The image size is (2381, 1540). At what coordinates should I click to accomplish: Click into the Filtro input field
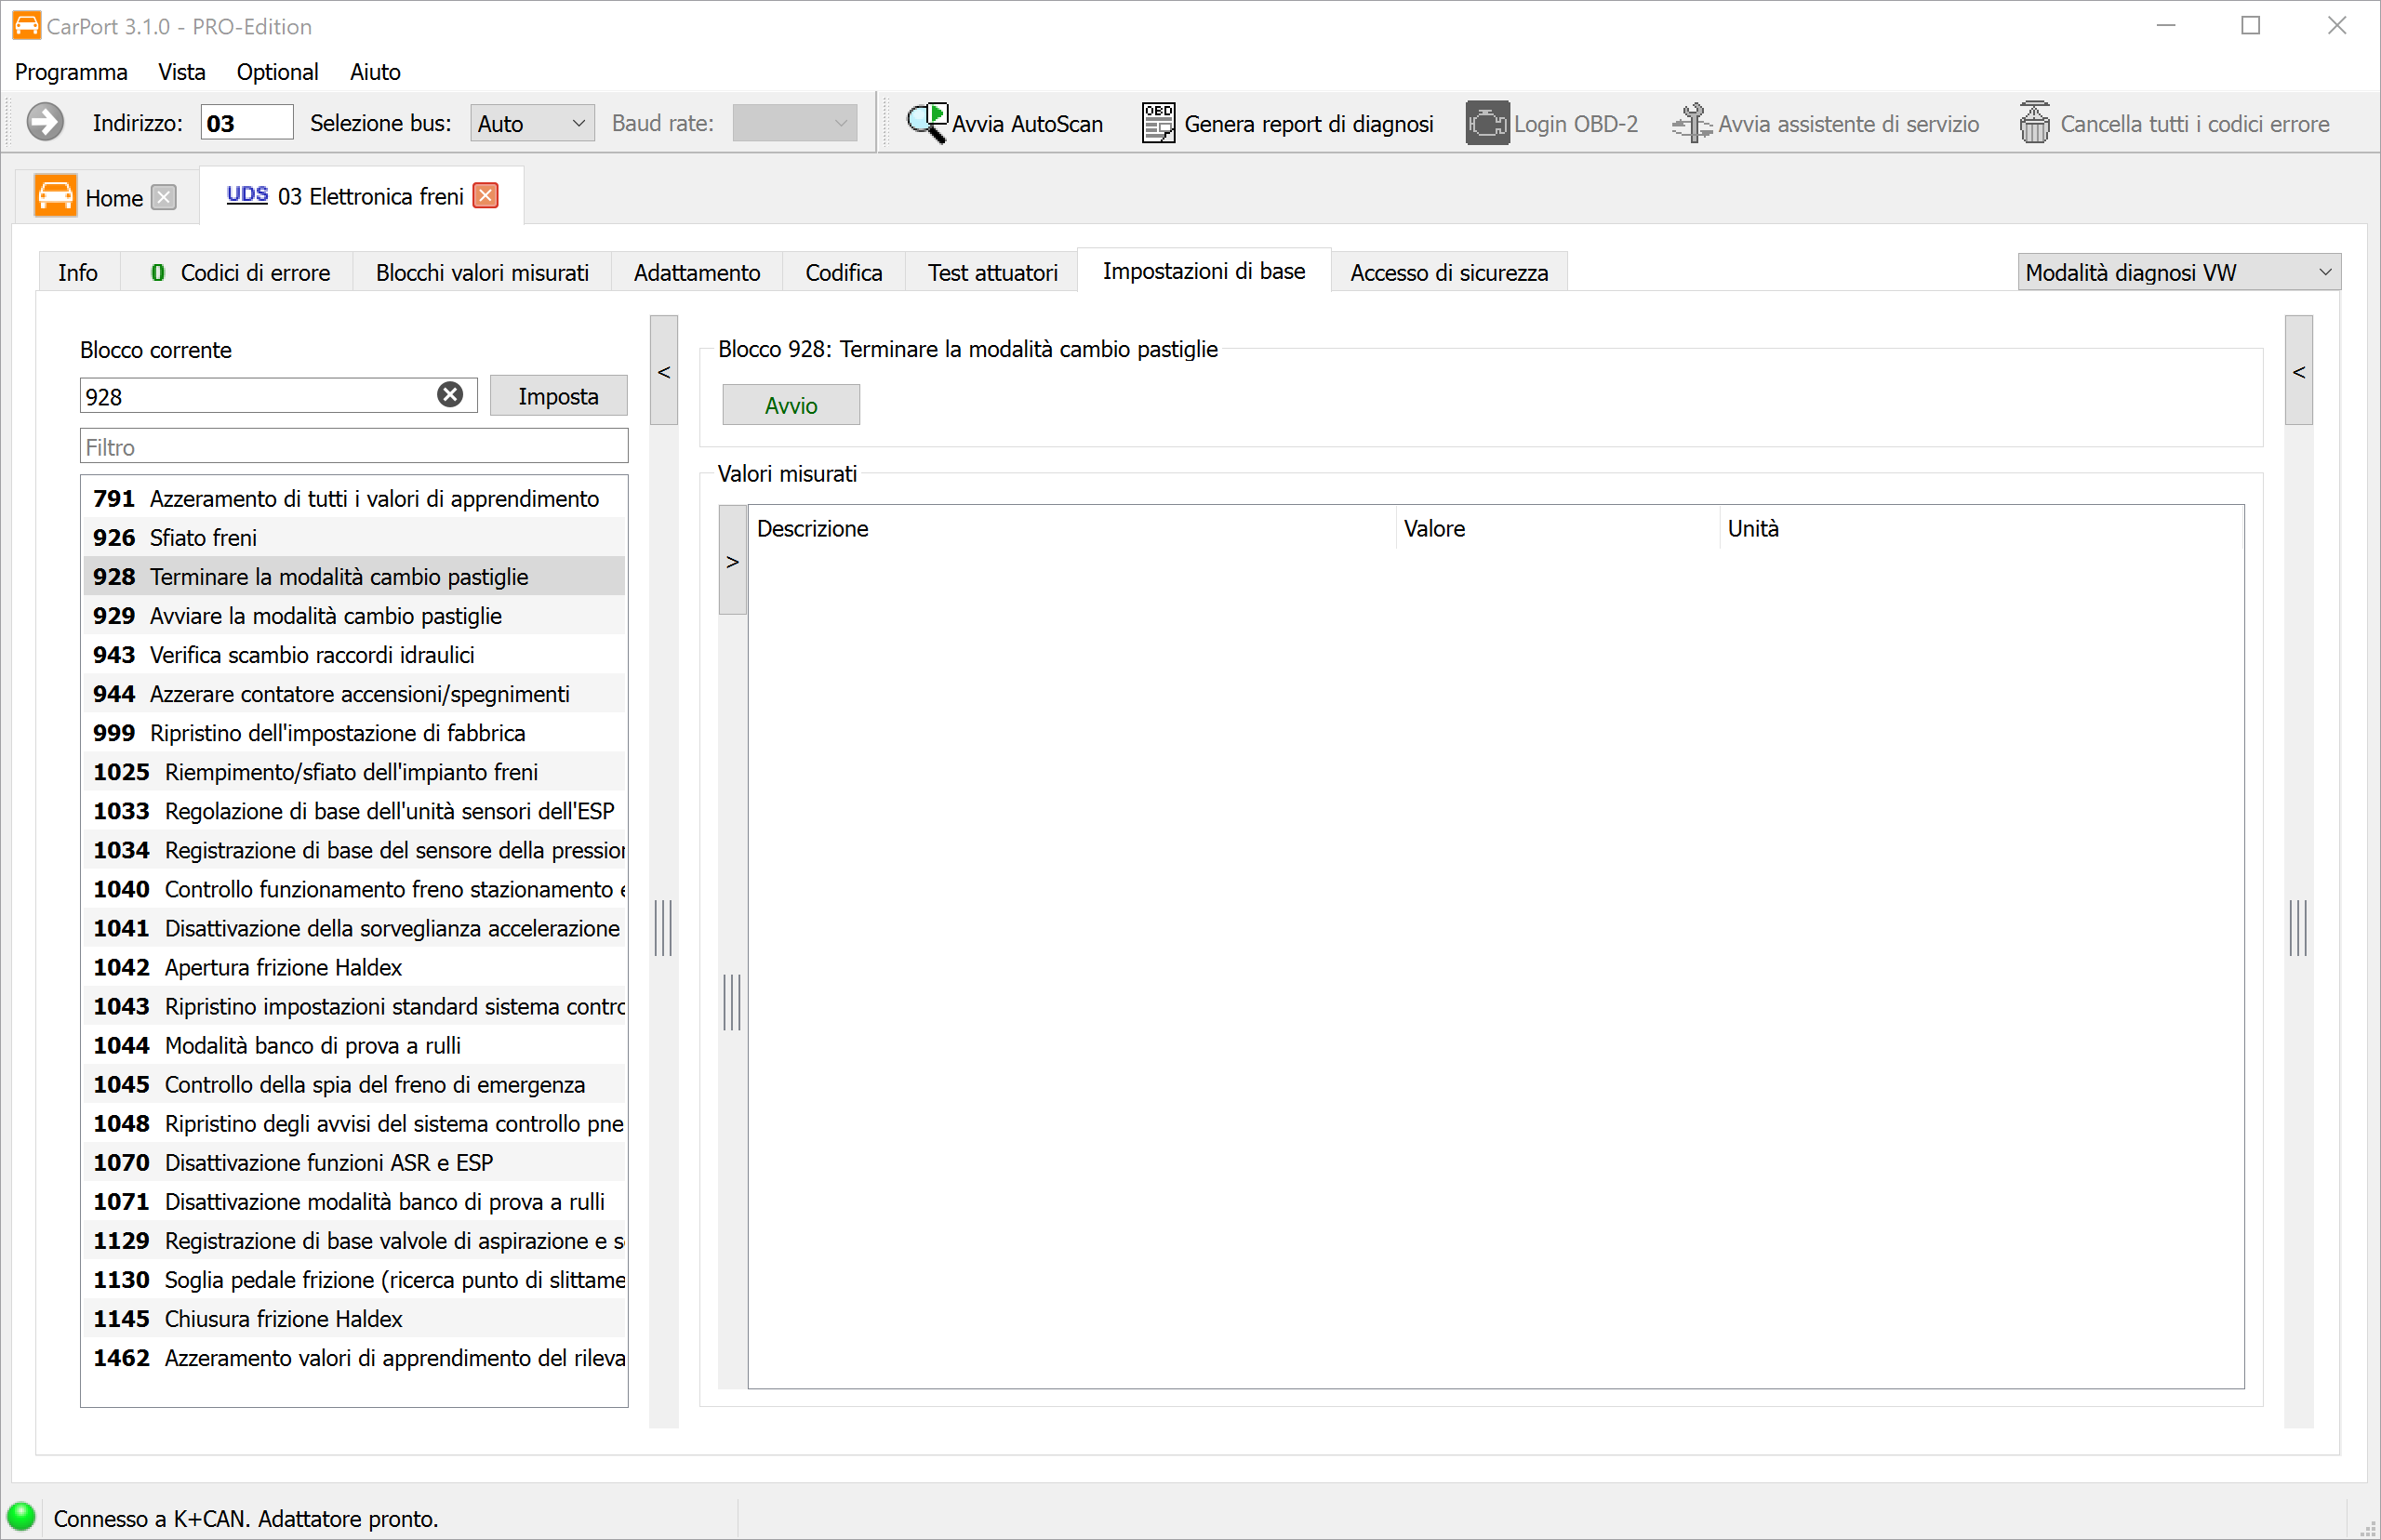pos(354,446)
